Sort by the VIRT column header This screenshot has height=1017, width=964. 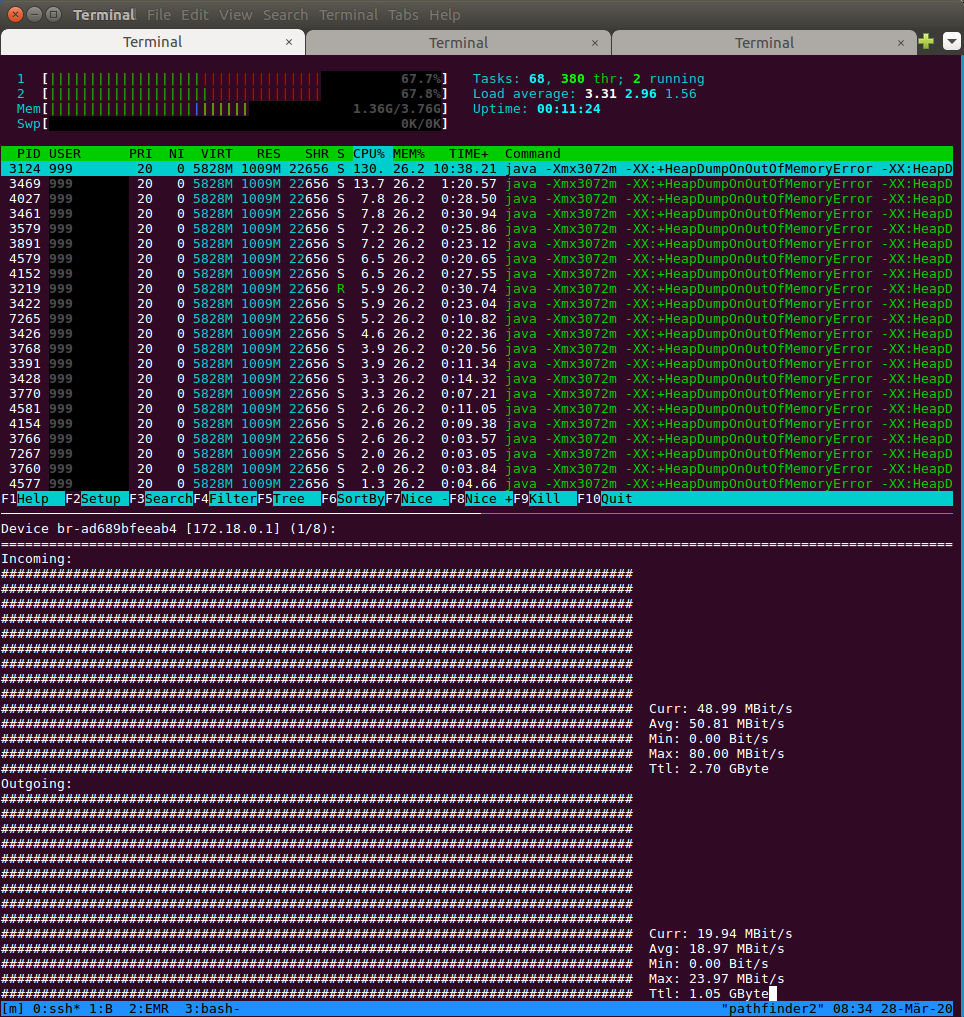tap(217, 154)
